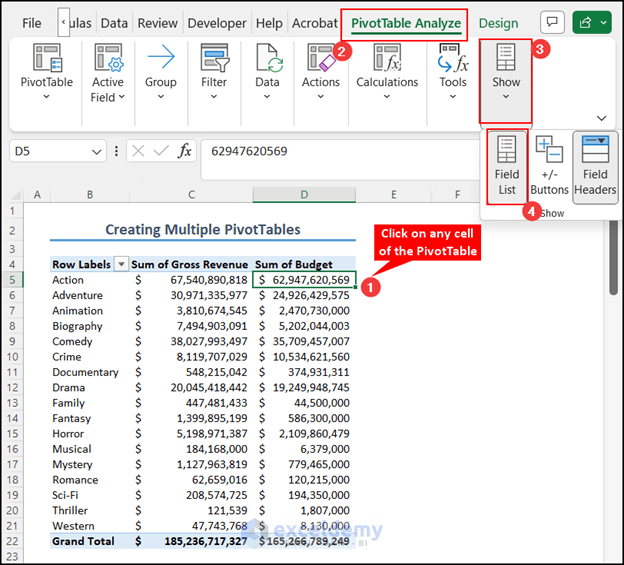Open the Data ribbon group
Screen dimensions: 624x565
pyautogui.click(x=267, y=72)
